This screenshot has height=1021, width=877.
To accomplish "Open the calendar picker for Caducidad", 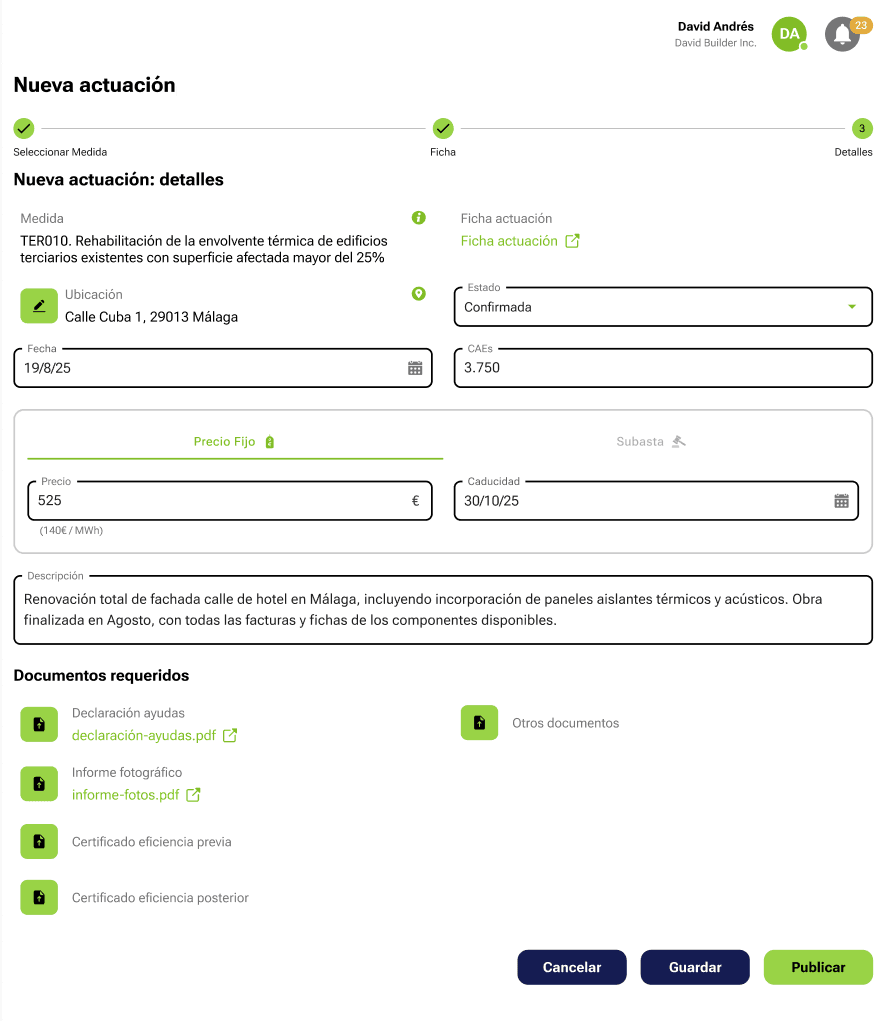I will (x=841, y=500).
